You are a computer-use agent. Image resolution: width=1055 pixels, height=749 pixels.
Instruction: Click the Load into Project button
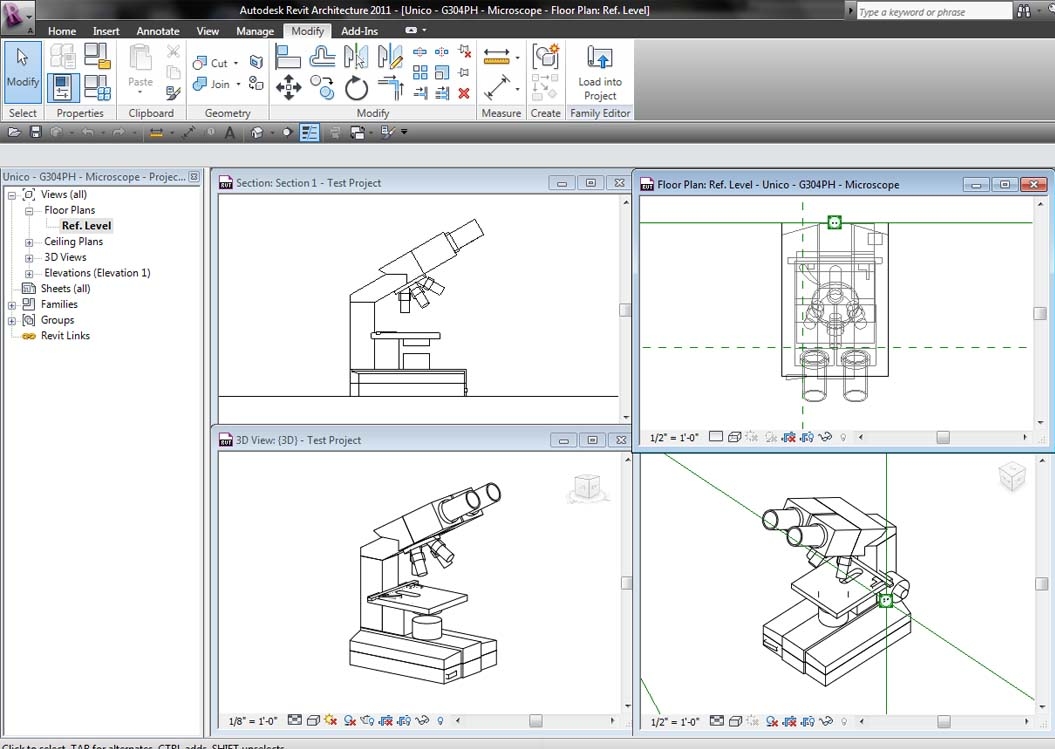click(x=599, y=70)
